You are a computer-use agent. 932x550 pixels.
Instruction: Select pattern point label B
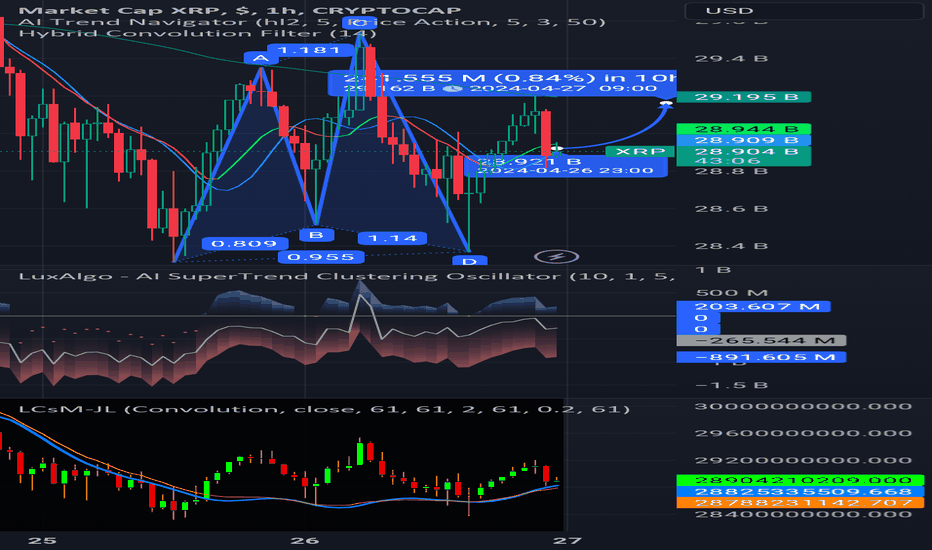tap(316, 235)
